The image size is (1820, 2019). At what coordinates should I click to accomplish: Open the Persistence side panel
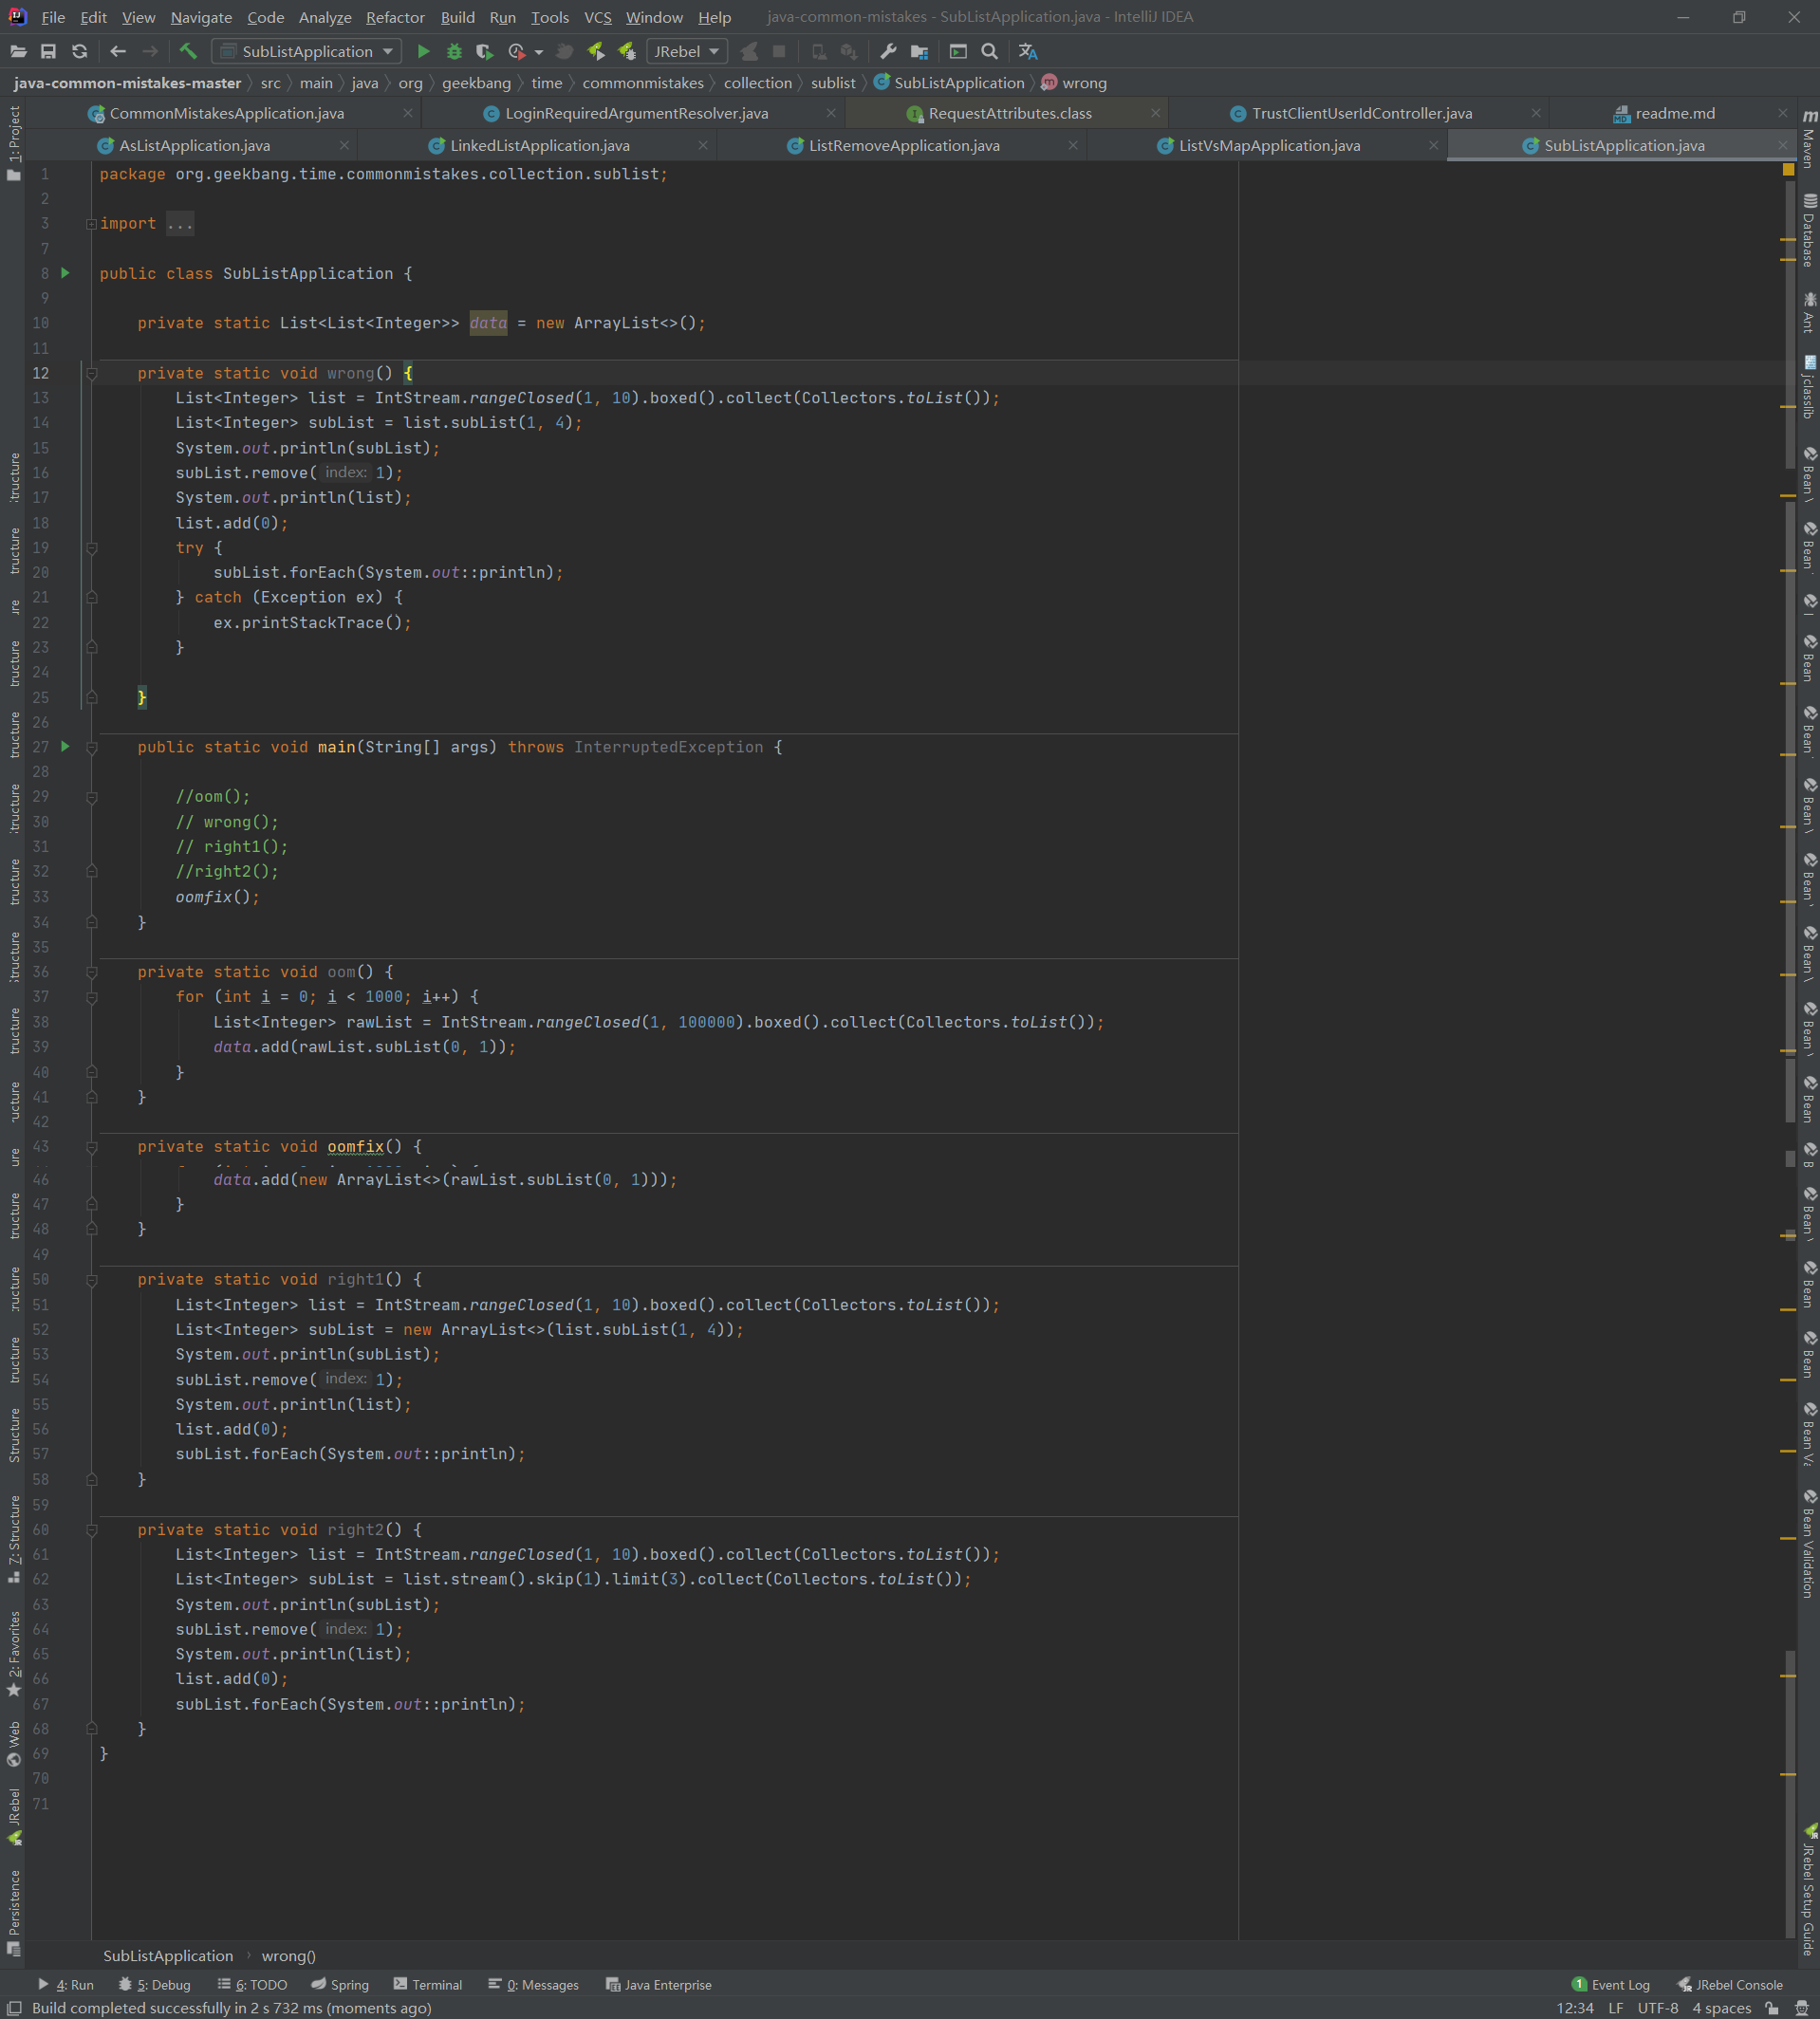coord(14,1912)
